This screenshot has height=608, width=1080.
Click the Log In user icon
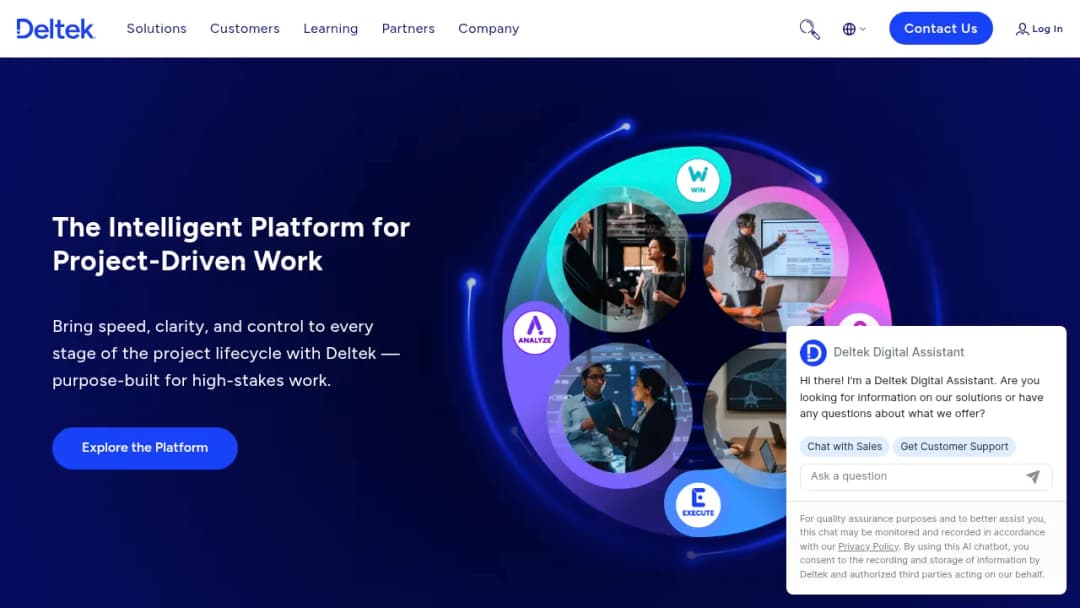1022,29
